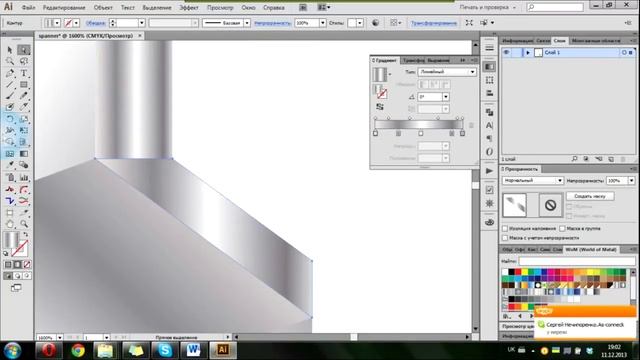The height and width of the screenshot is (360, 640).
Task: Click the Трансформирование link
Action: [434, 23]
